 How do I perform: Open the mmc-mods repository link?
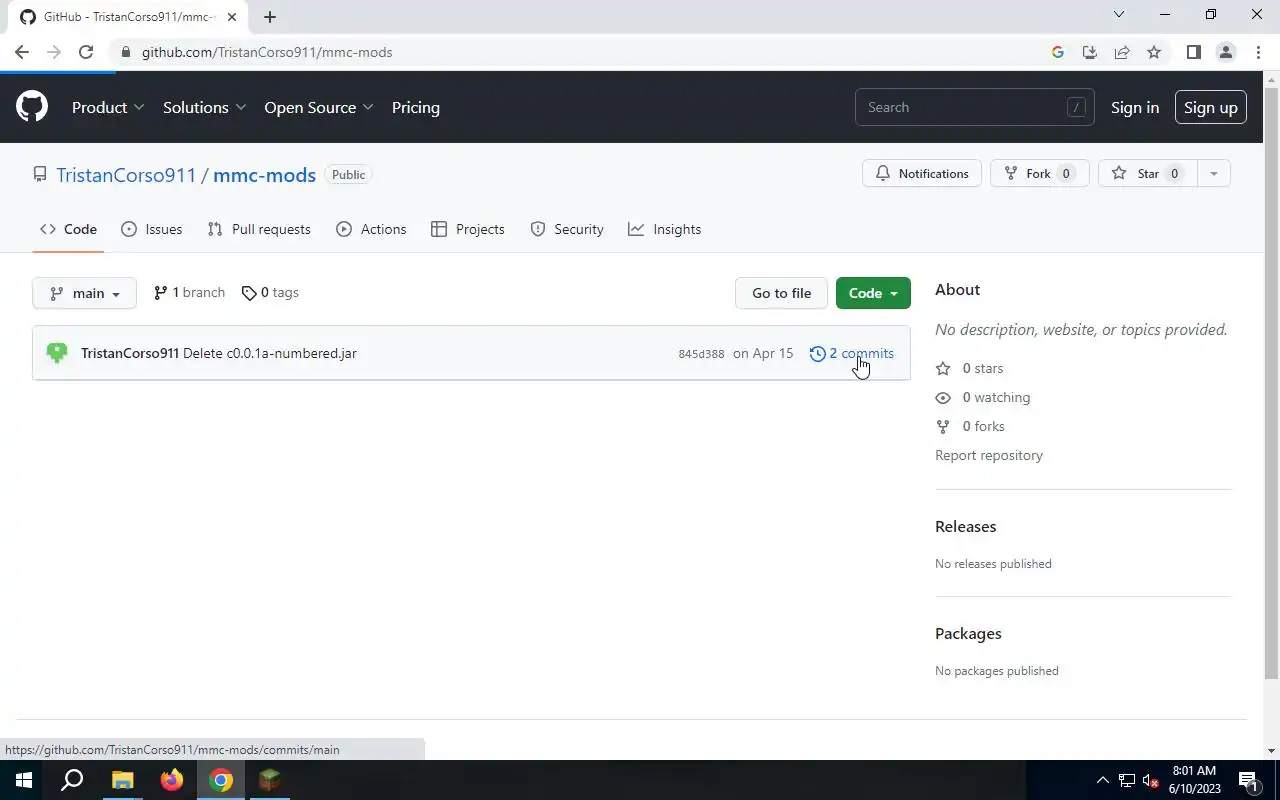[264, 175]
